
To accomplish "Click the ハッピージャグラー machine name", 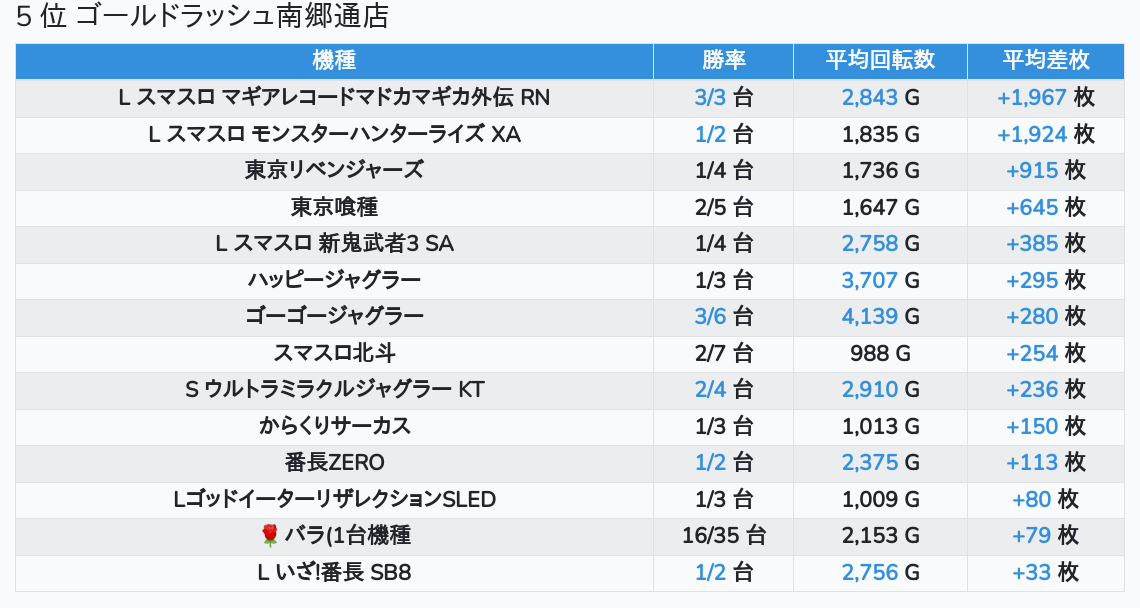I will click(x=334, y=280).
